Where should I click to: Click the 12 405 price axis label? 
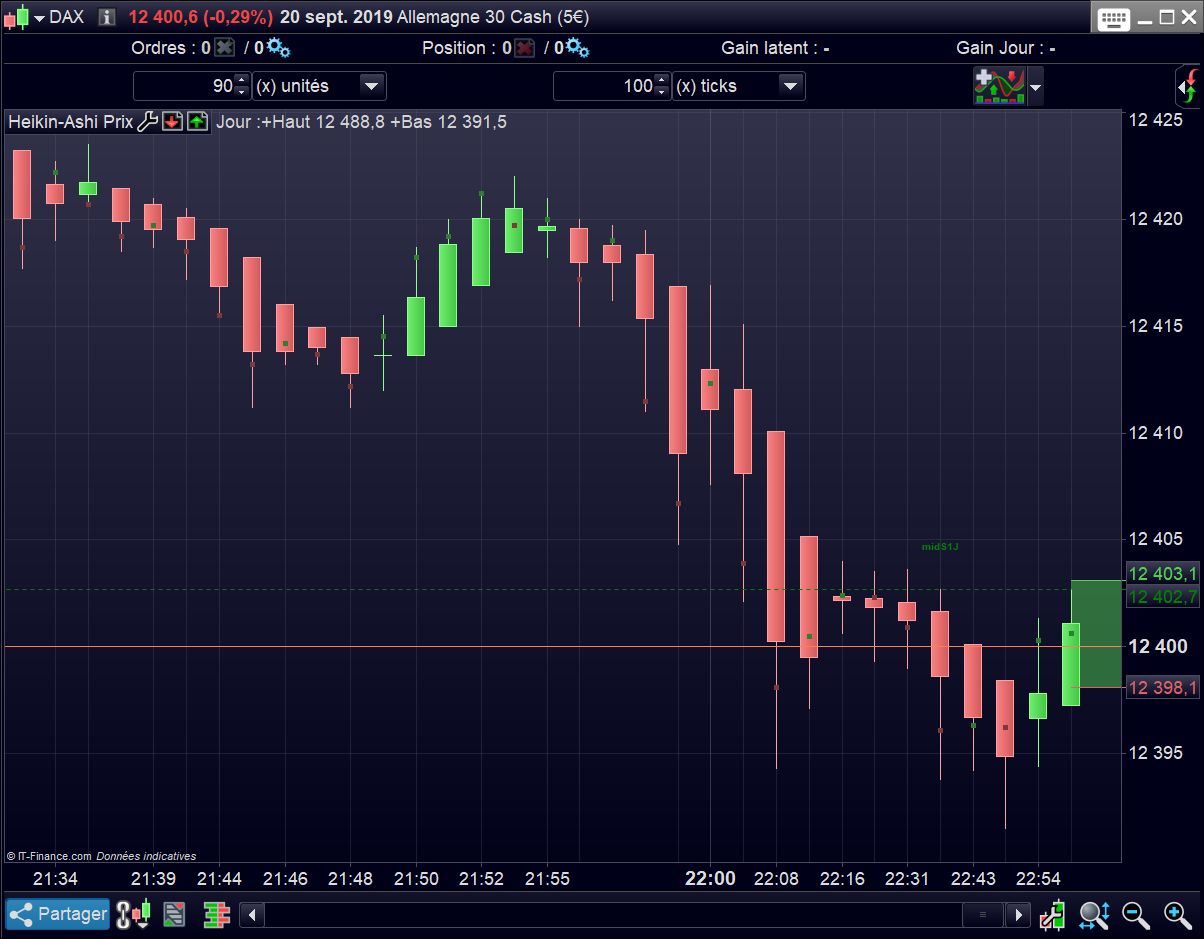pos(1156,539)
